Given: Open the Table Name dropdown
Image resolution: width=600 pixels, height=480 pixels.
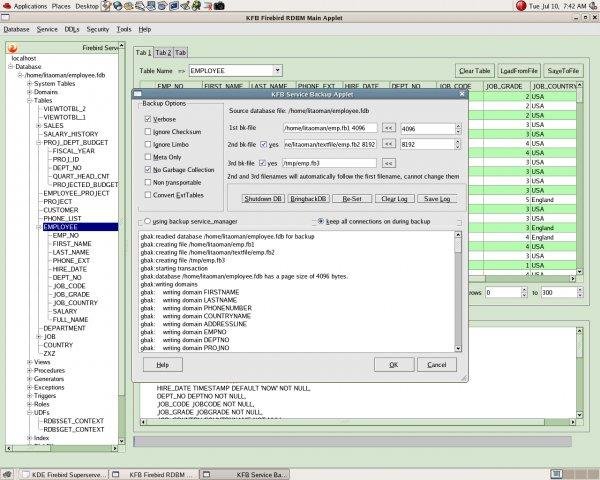Looking at the screenshot, I should [x=277, y=71].
